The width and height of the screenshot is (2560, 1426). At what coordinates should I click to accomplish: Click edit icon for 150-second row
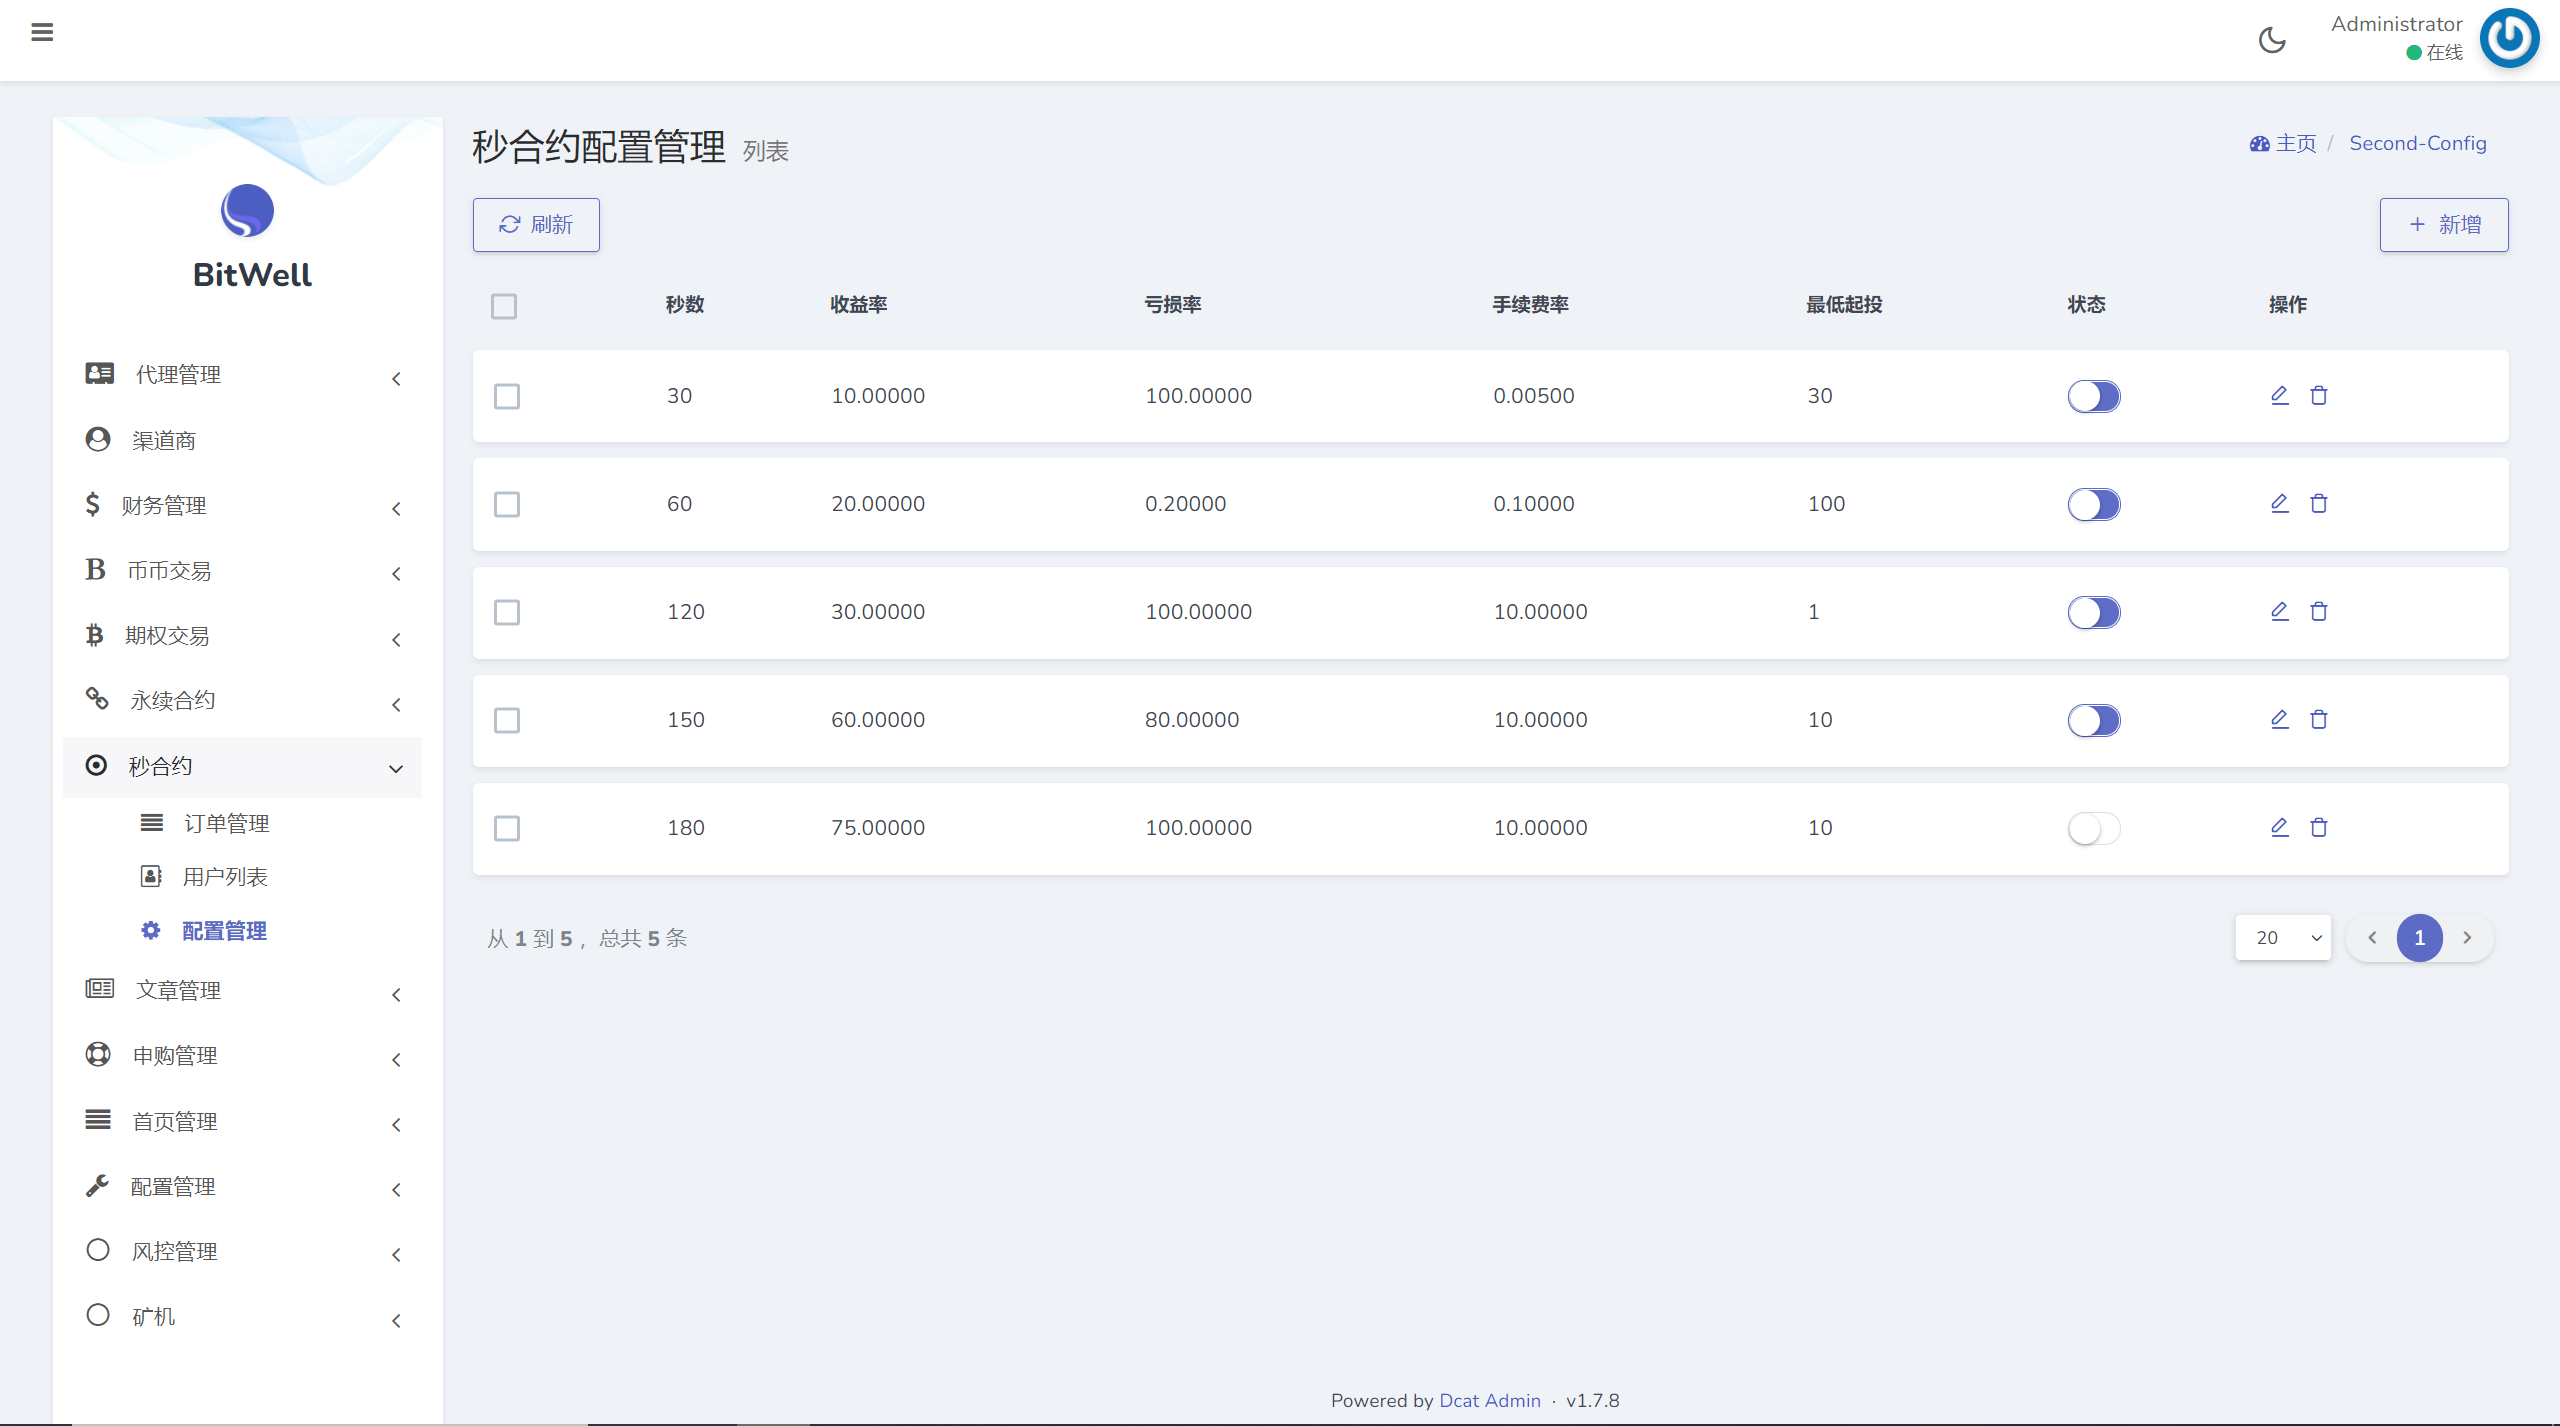pos(2279,719)
